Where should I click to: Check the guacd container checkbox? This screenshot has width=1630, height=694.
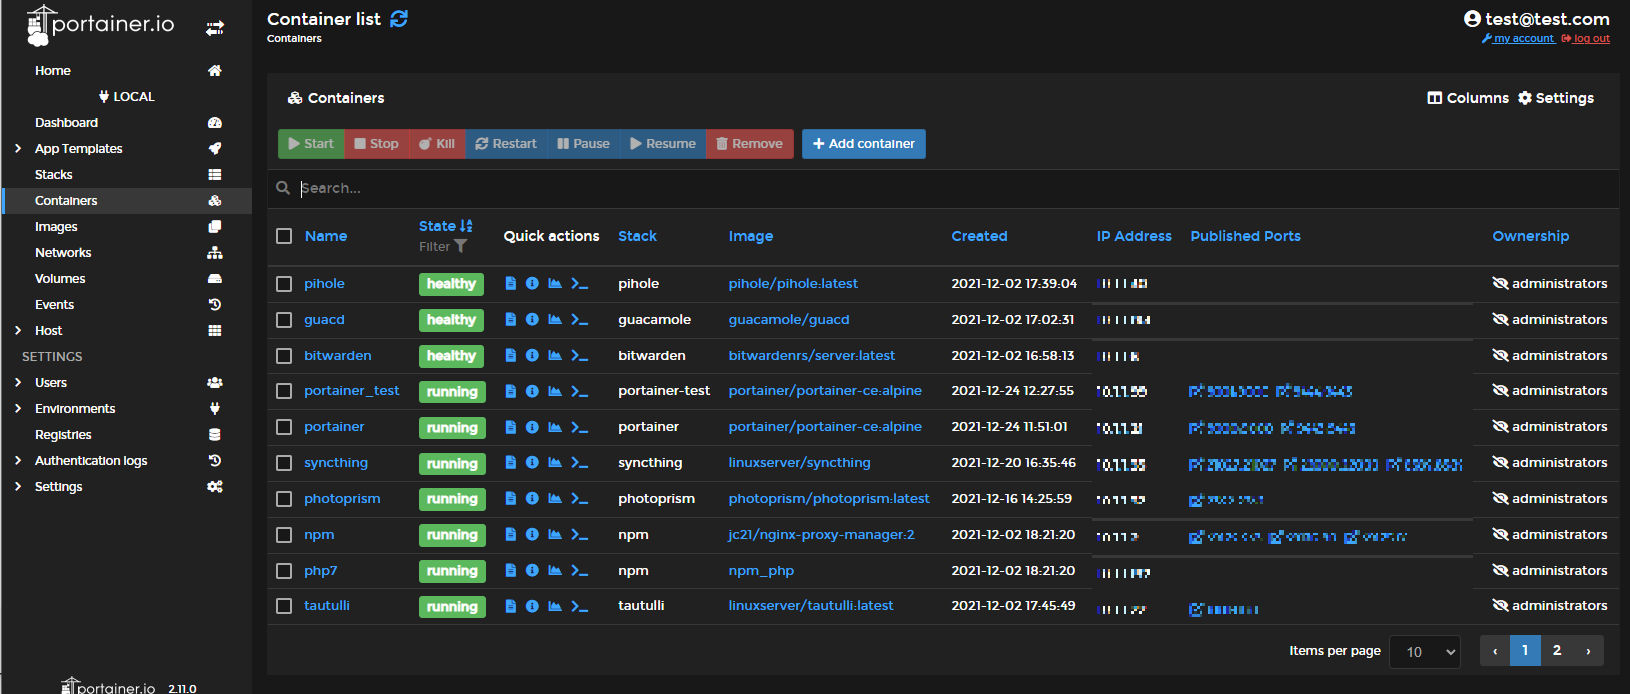pyautogui.click(x=284, y=320)
